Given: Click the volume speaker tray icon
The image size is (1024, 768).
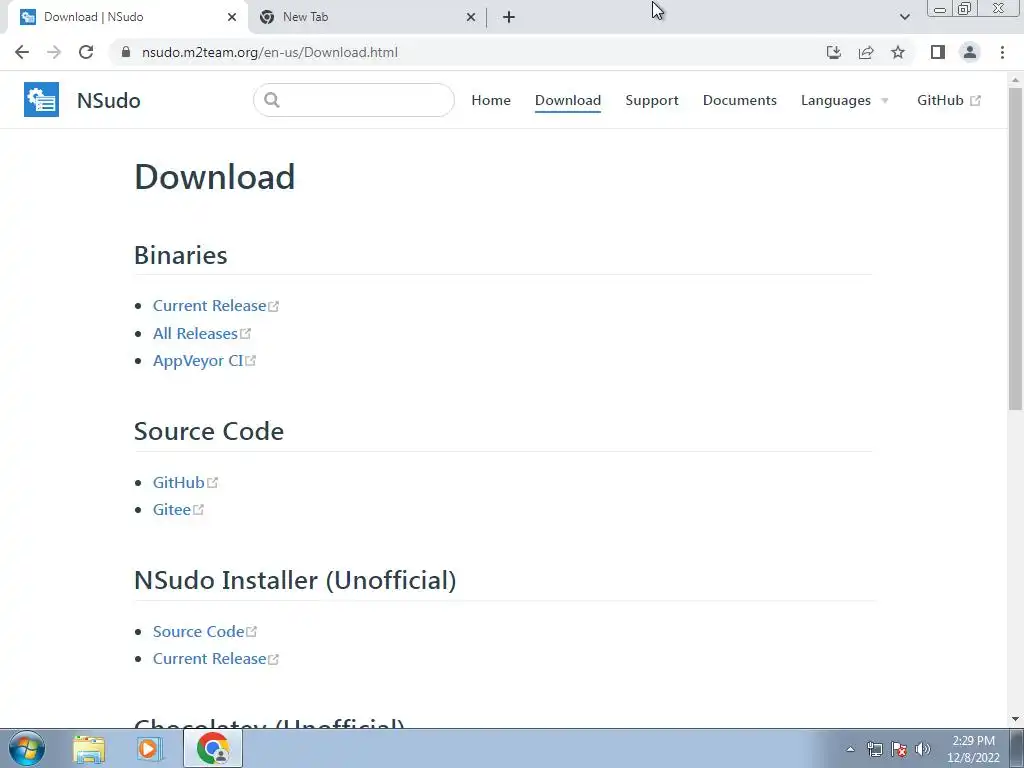Looking at the screenshot, I should [923, 749].
